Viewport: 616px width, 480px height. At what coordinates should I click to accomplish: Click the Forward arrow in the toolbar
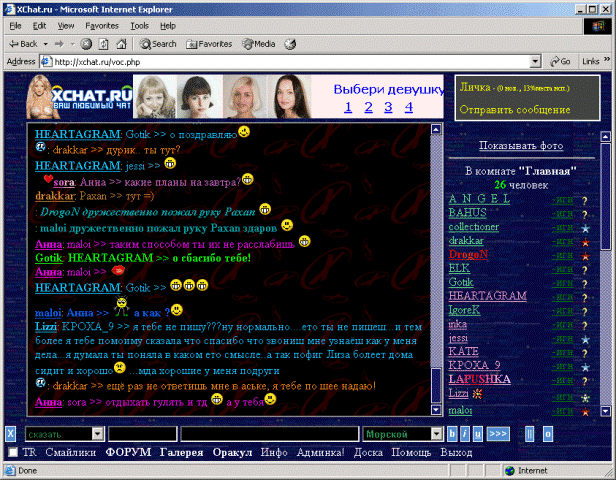click(x=59, y=44)
